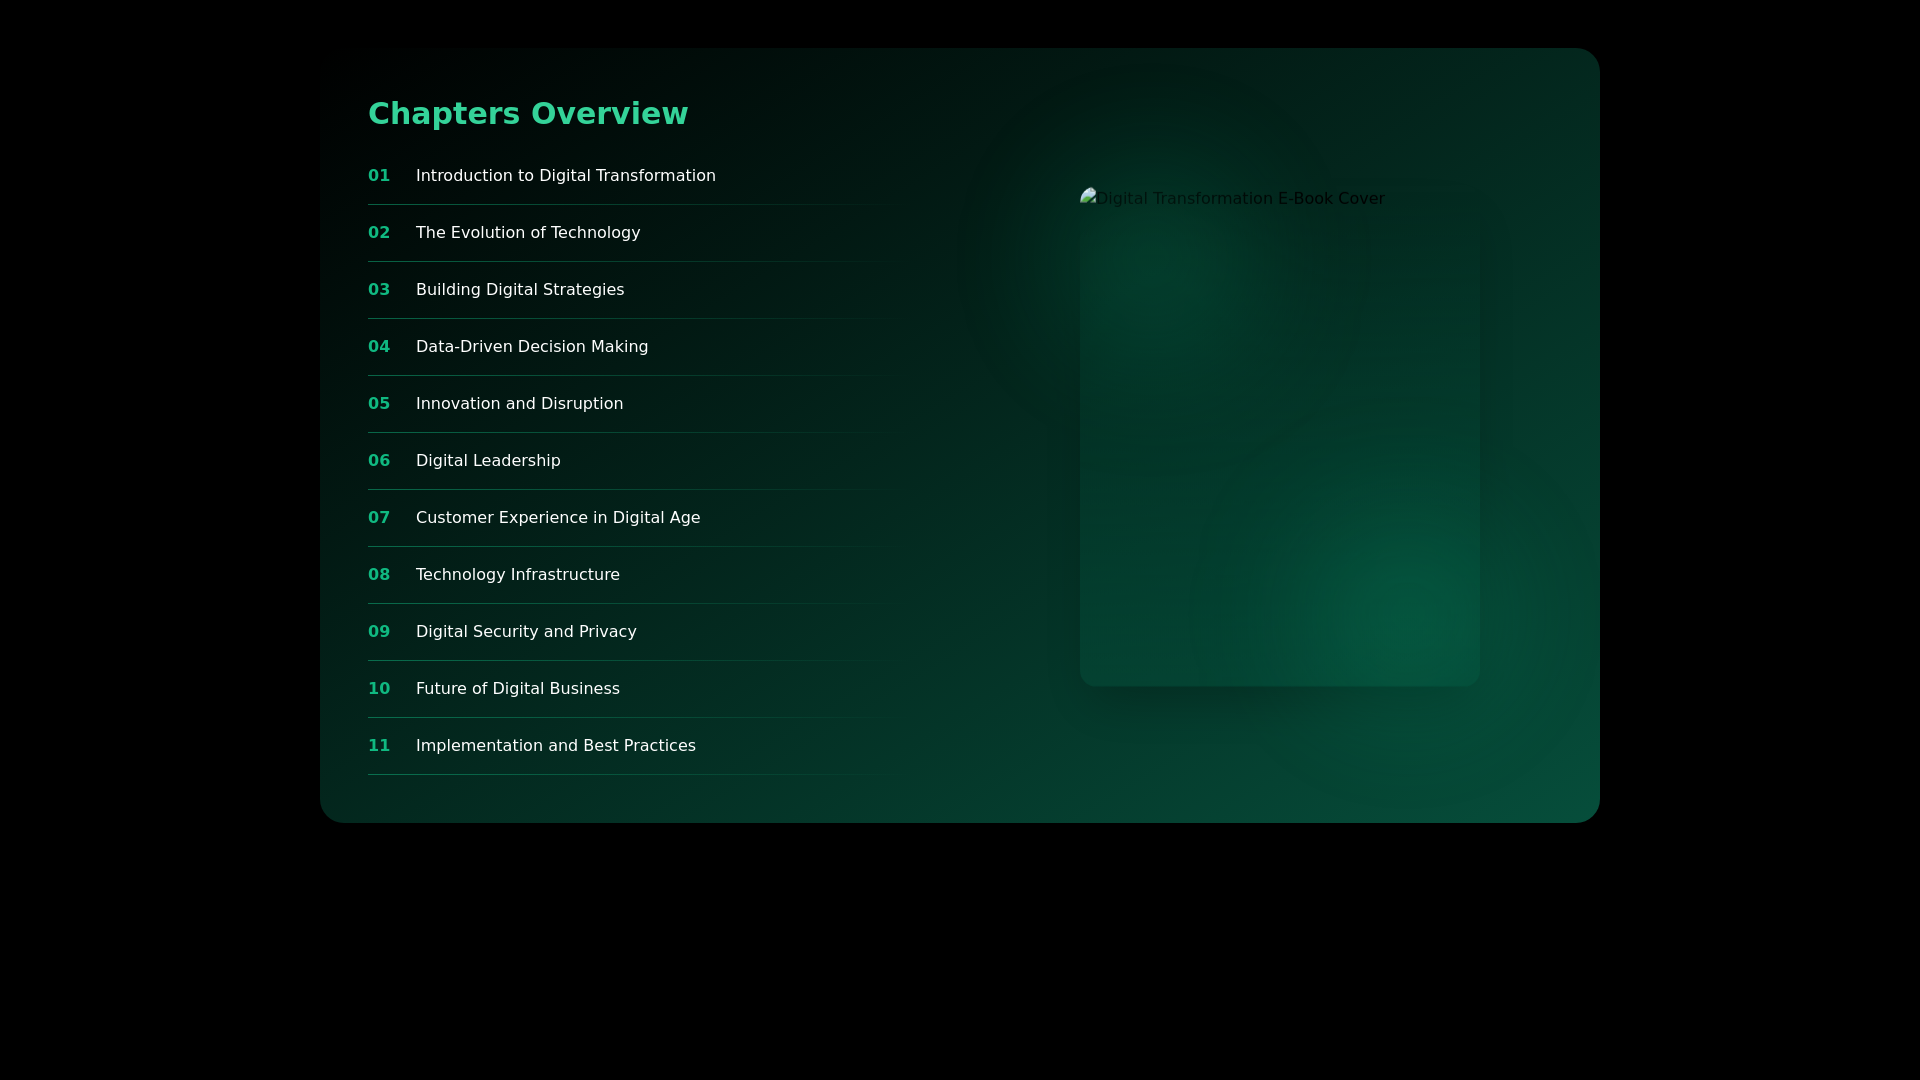Select "The Evolution of Technology" chapter
The height and width of the screenshot is (1080, 1920).
point(528,232)
